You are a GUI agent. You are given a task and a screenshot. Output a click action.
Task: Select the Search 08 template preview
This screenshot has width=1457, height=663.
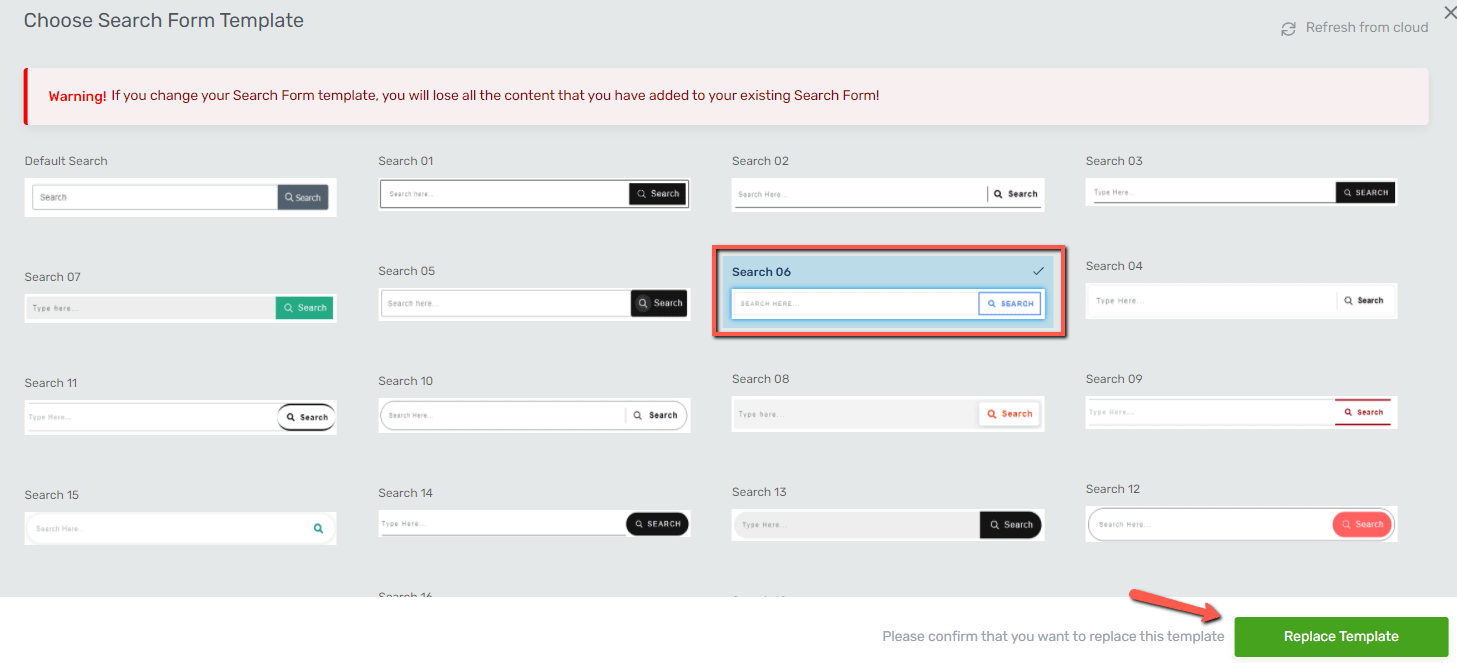(887, 414)
